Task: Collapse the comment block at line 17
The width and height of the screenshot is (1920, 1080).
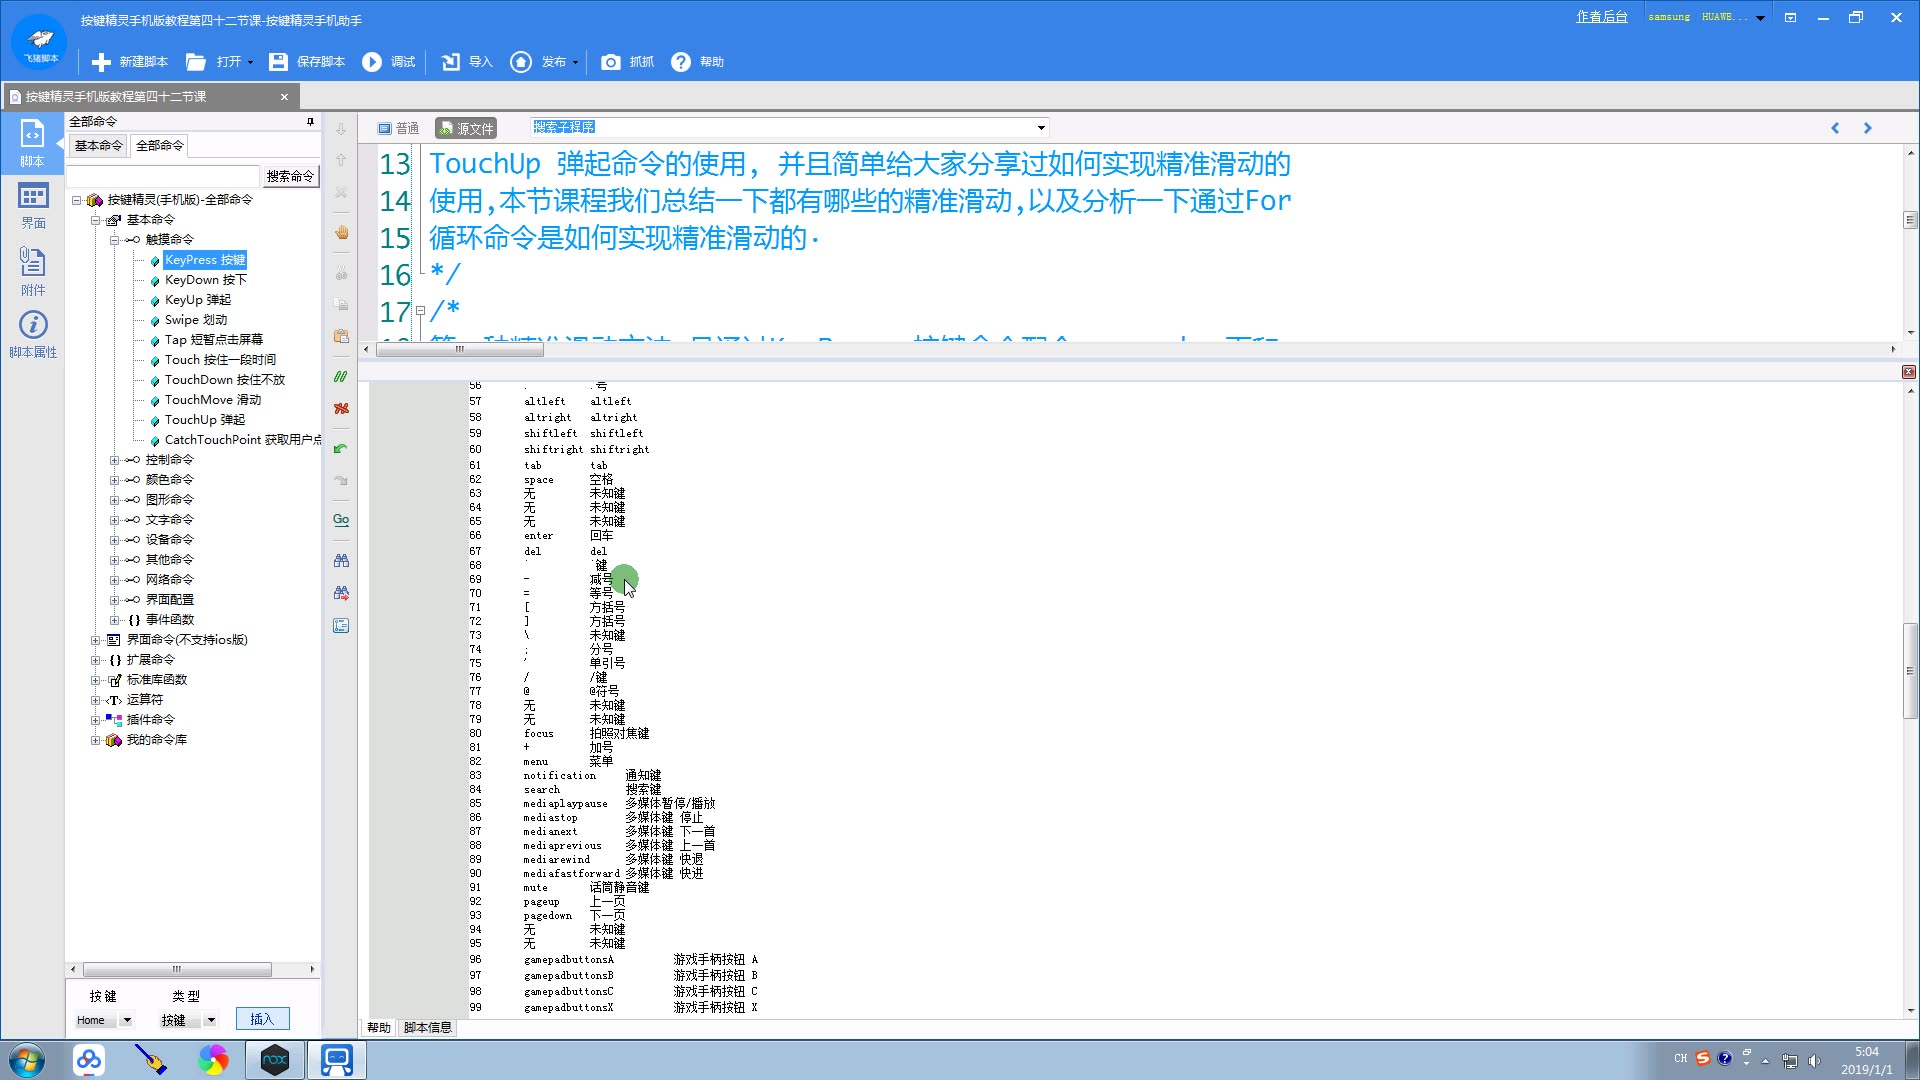Action: (x=420, y=311)
